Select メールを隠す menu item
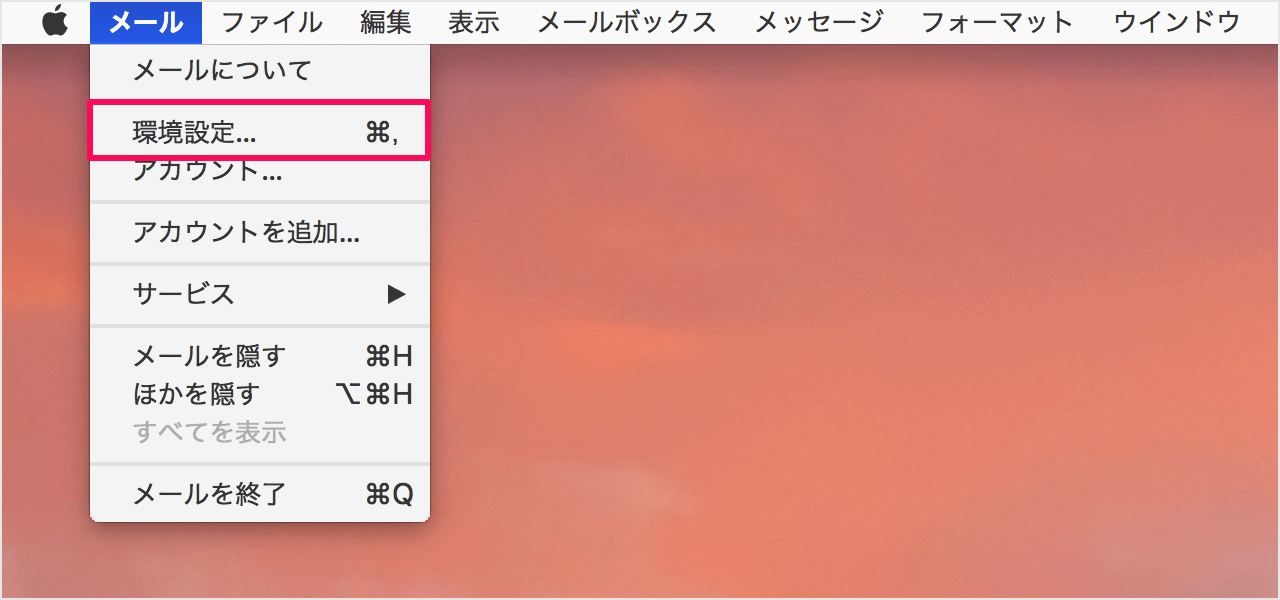The height and width of the screenshot is (600, 1280). pyautogui.click(x=260, y=356)
